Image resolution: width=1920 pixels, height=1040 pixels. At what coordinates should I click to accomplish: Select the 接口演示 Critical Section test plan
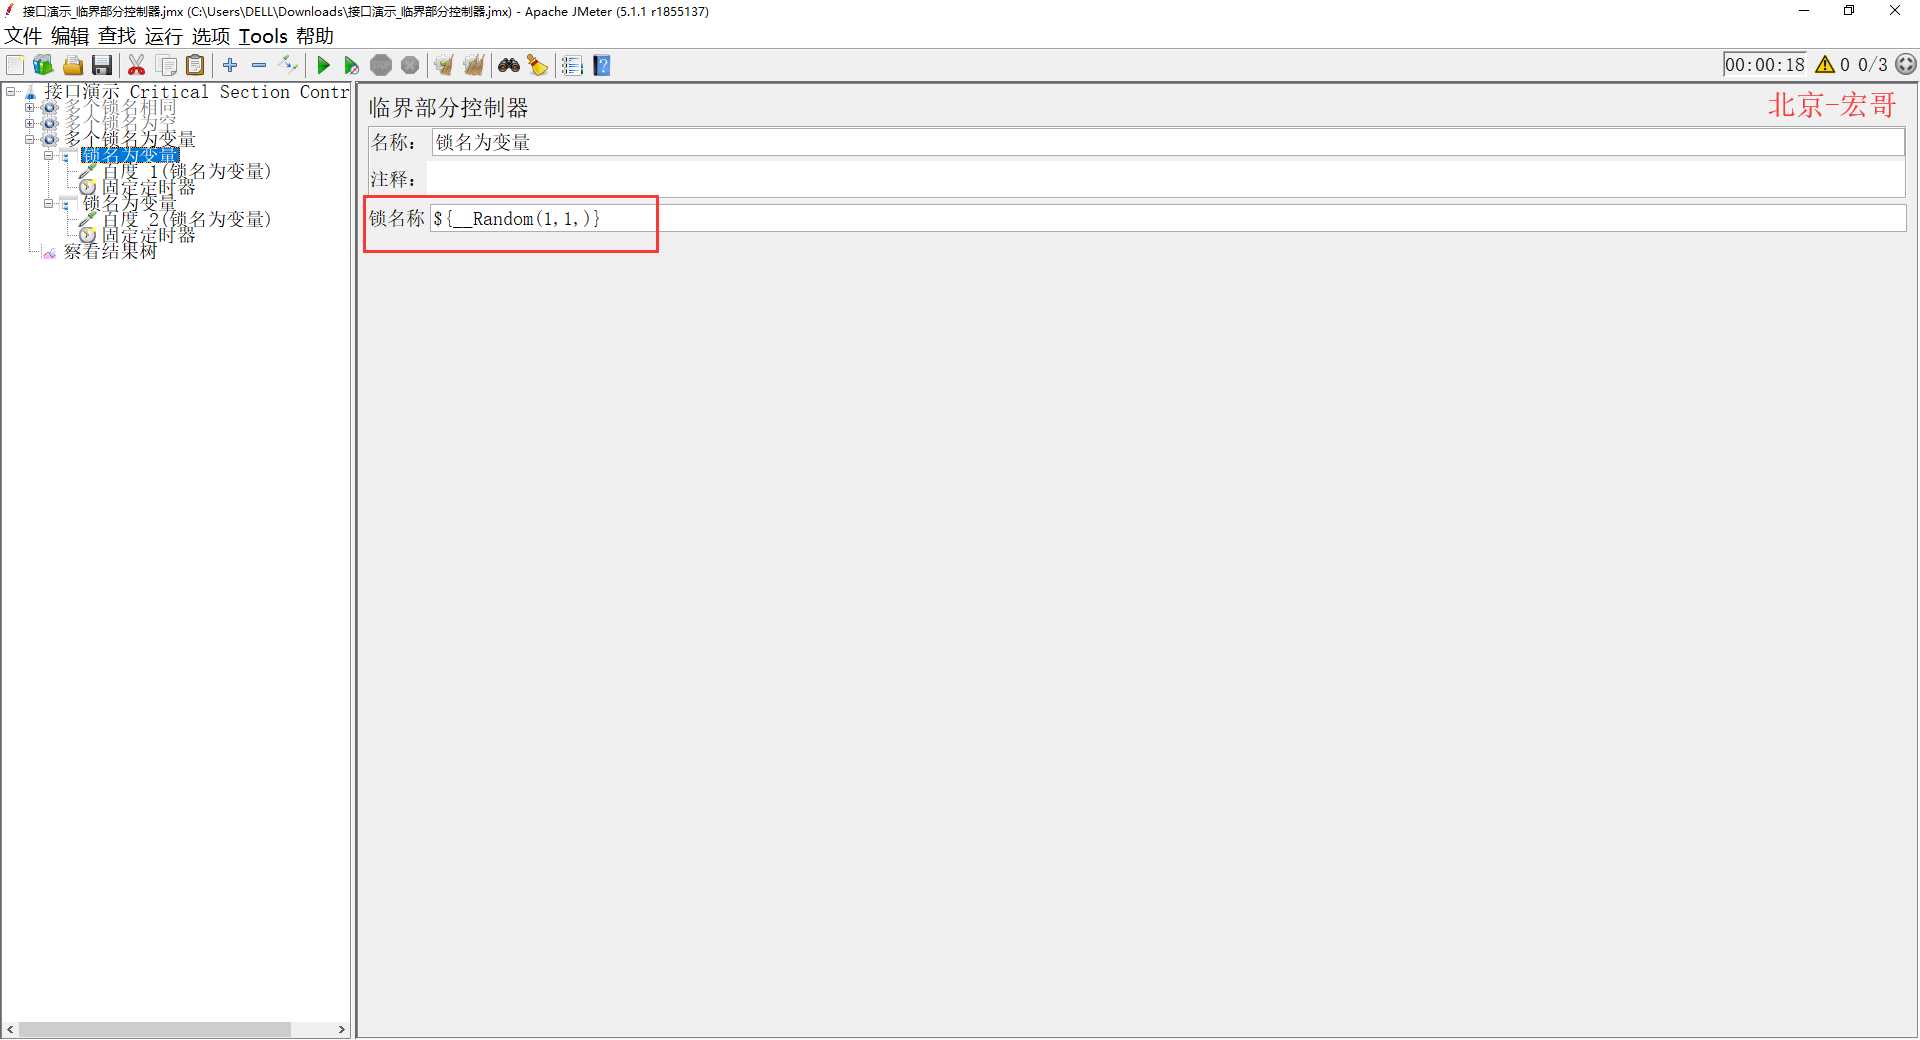pos(196,92)
